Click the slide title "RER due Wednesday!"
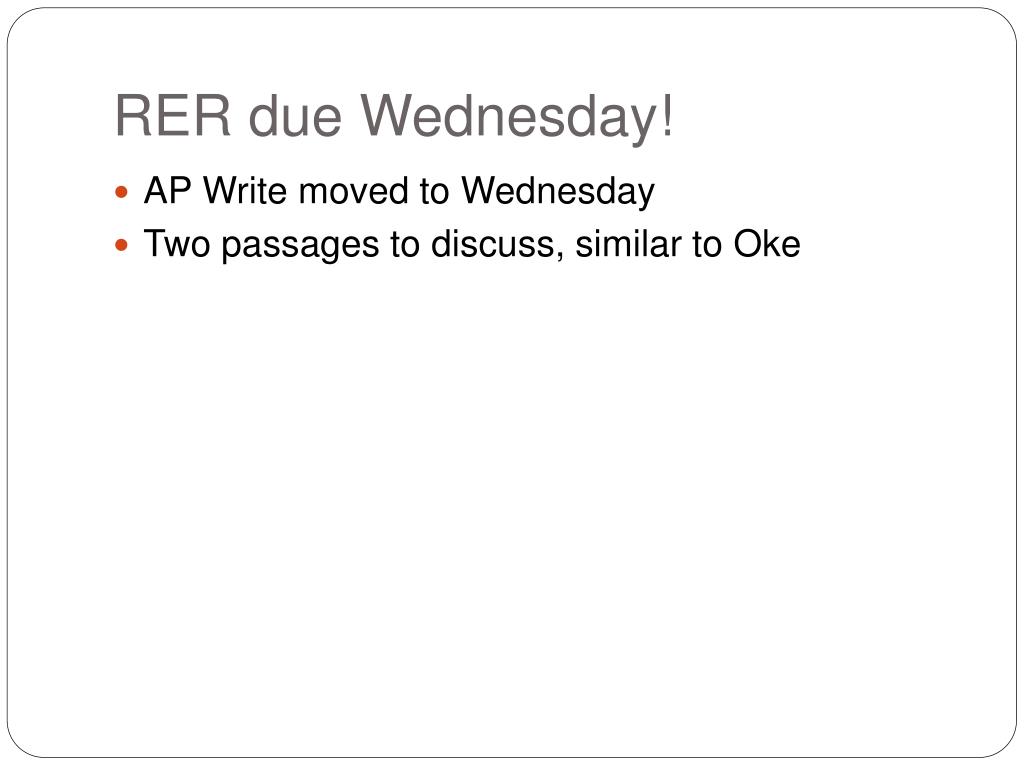The width and height of the screenshot is (1024, 768). [x=394, y=118]
